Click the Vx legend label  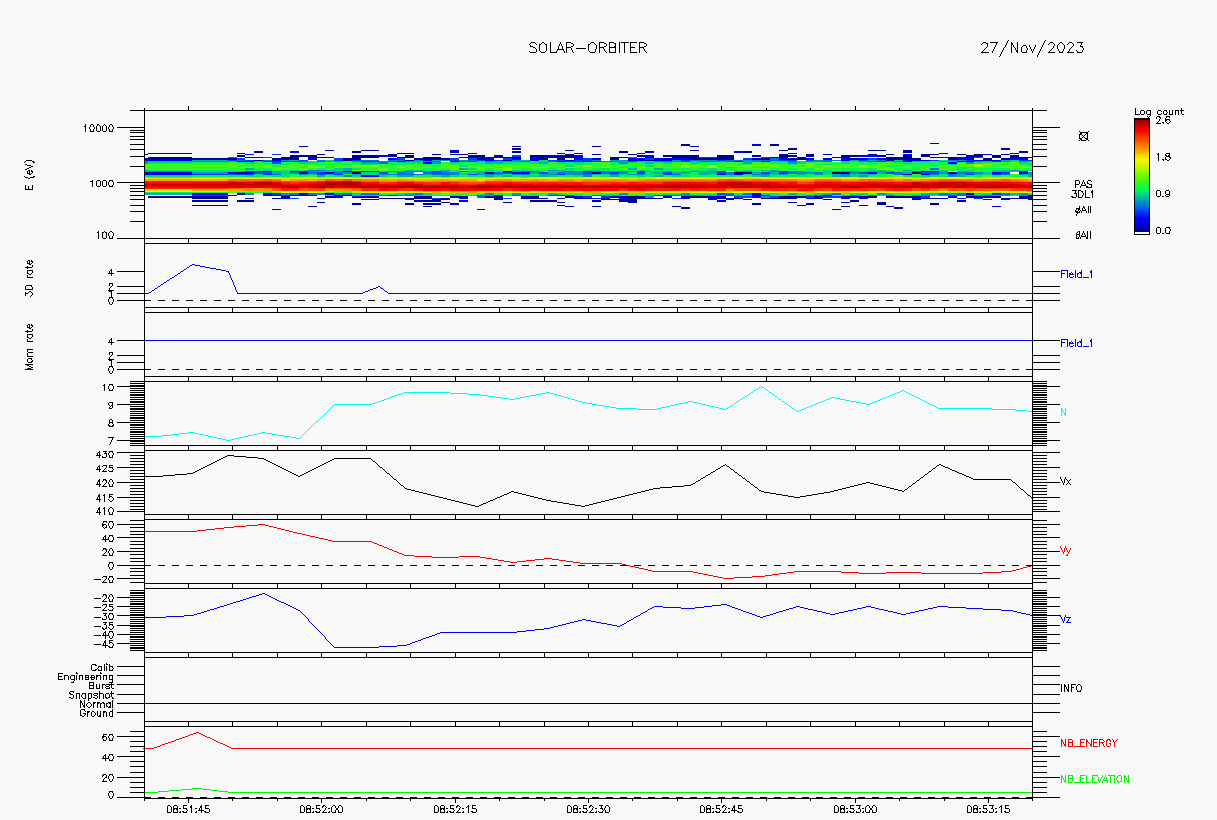point(1066,481)
